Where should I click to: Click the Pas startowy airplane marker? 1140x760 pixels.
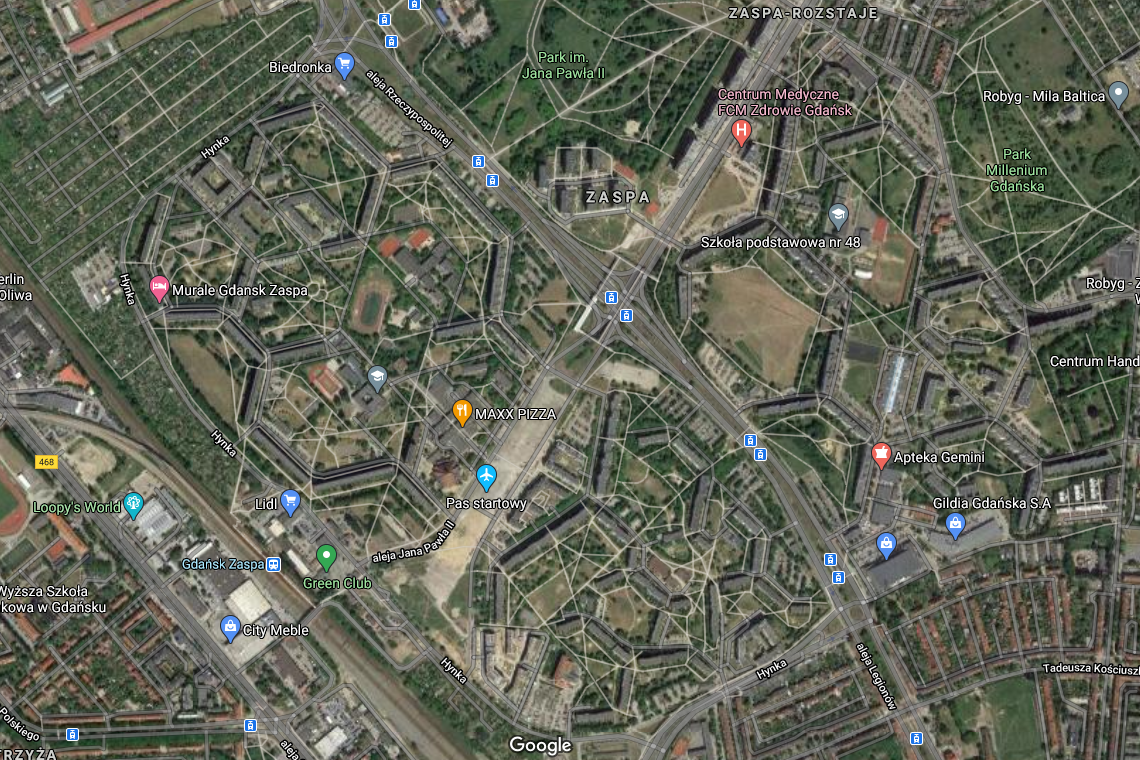(x=486, y=477)
